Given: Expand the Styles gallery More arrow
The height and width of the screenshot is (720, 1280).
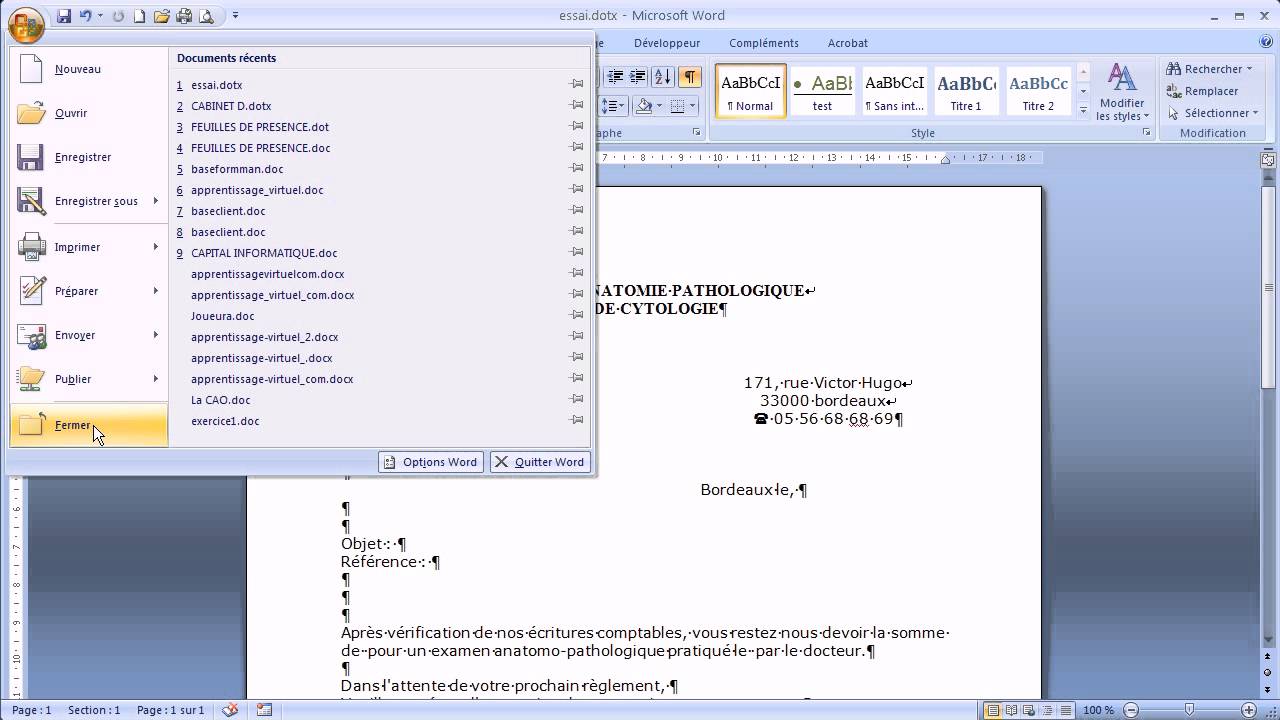Looking at the screenshot, I should click(1083, 110).
